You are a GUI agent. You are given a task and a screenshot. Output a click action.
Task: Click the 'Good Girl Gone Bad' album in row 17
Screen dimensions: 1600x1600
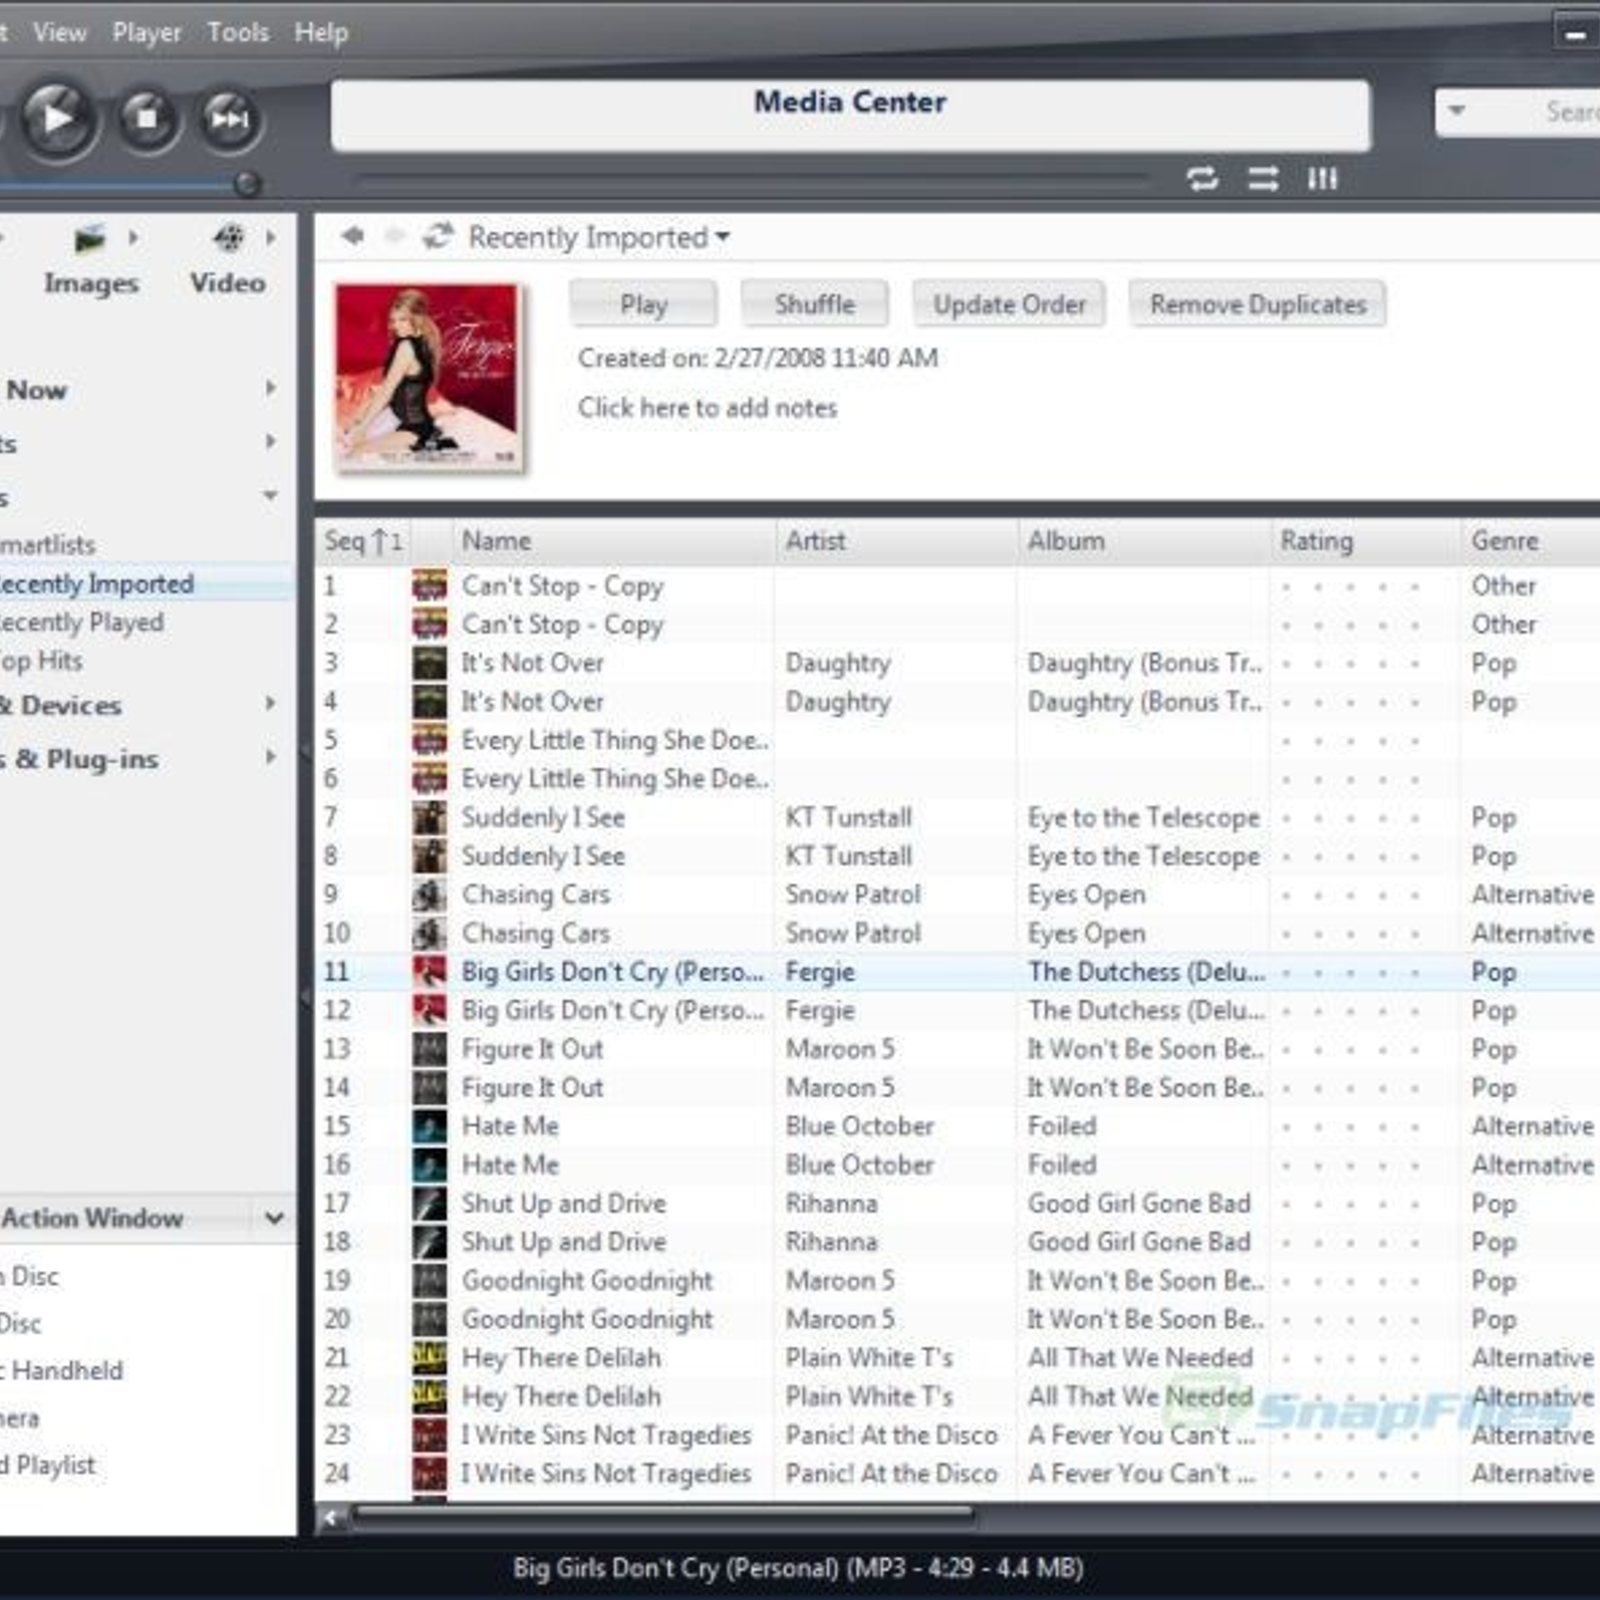1139,1203
